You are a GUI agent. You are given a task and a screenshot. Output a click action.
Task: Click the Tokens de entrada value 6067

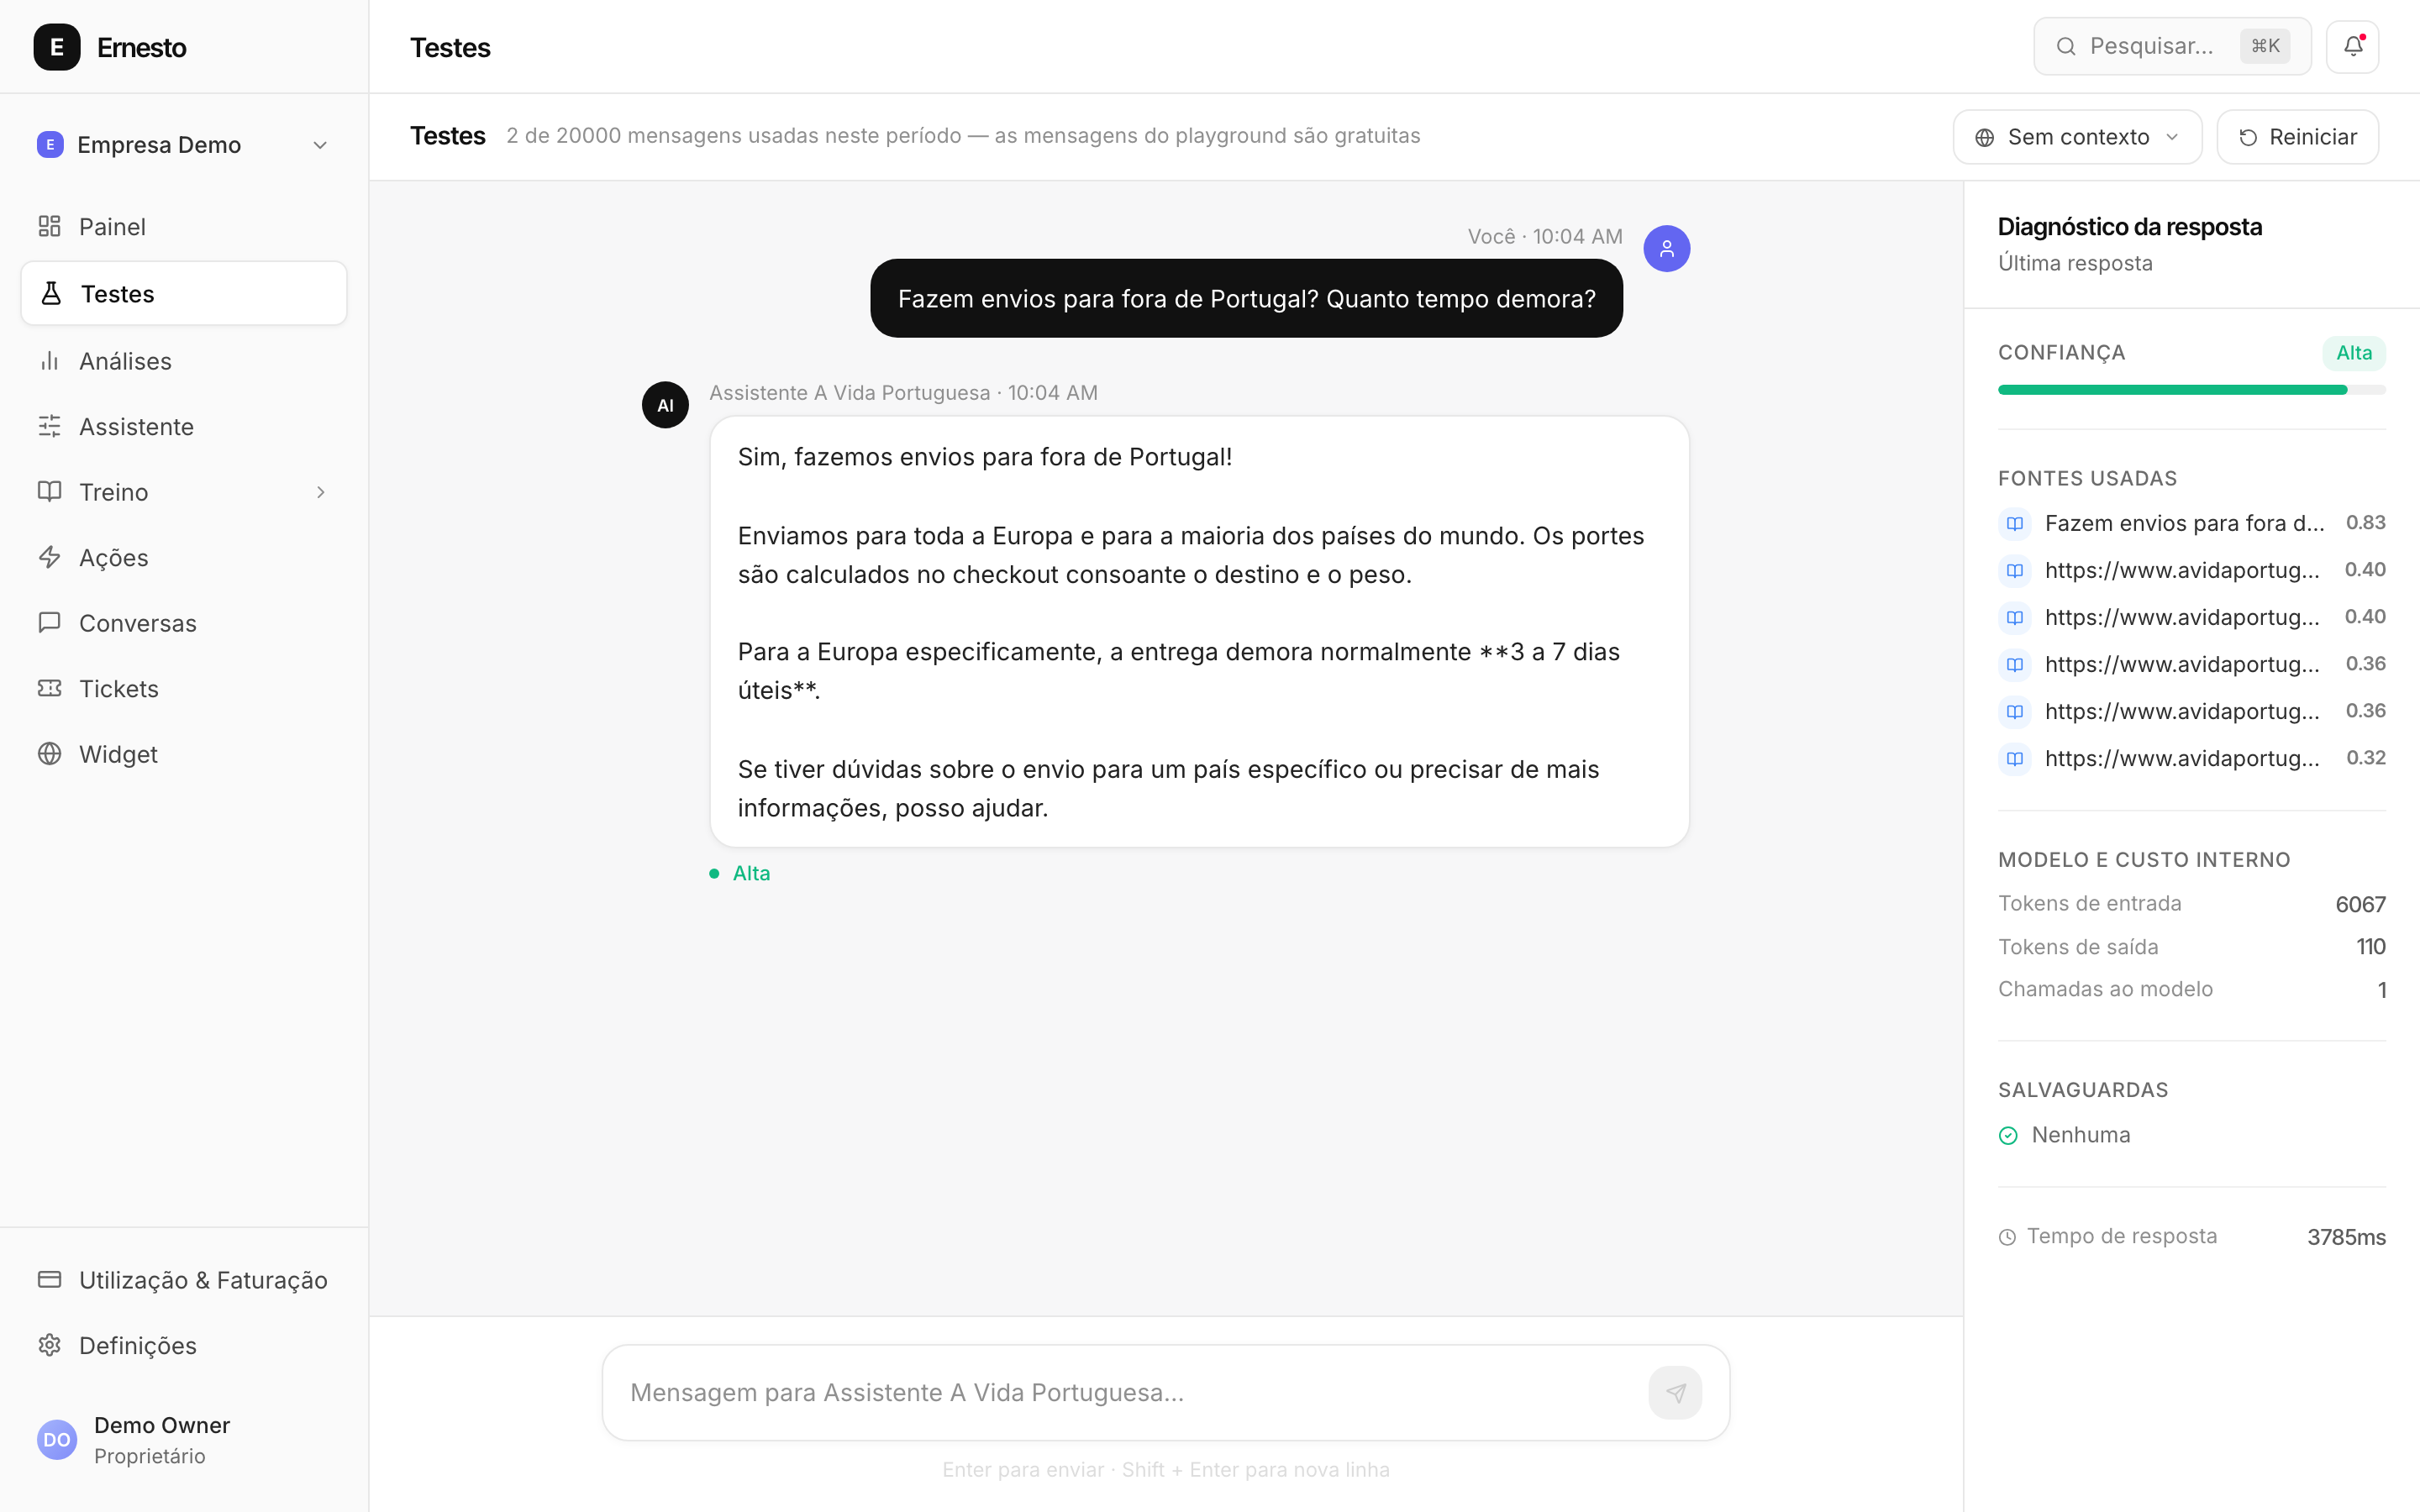pyautogui.click(x=2360, y=904)
